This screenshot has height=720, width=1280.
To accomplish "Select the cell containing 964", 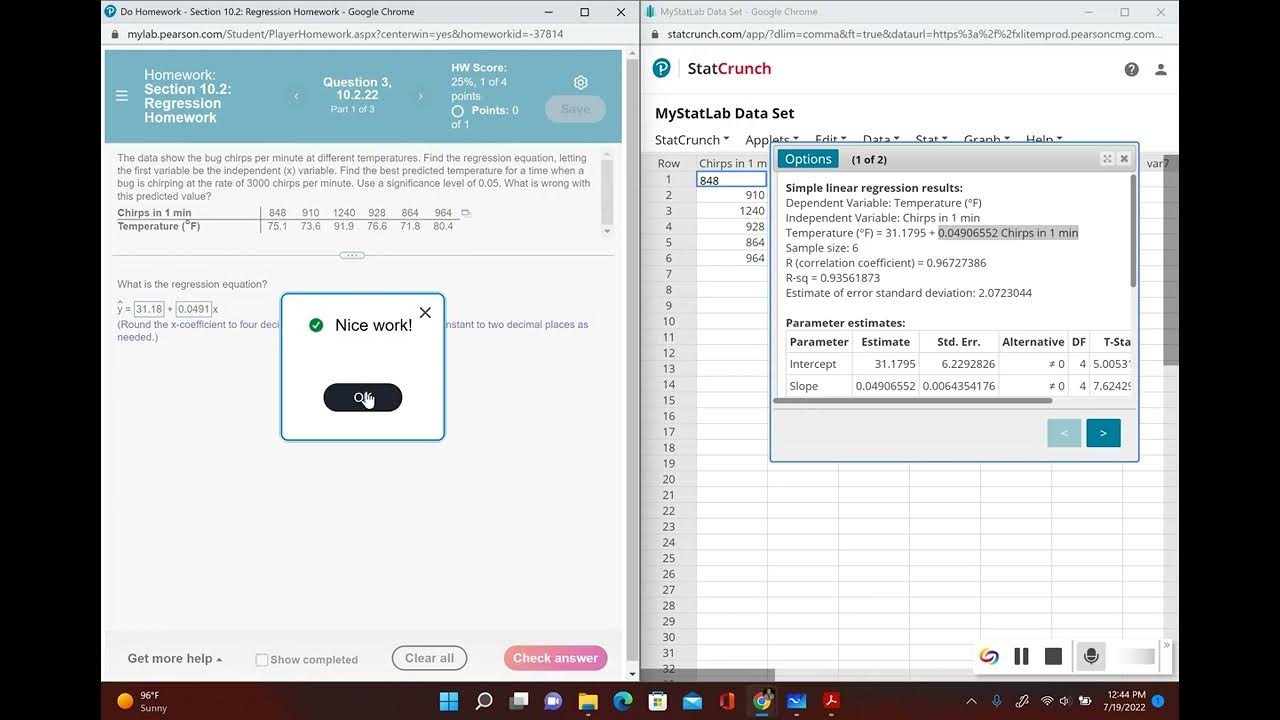I will pos(732,258).
